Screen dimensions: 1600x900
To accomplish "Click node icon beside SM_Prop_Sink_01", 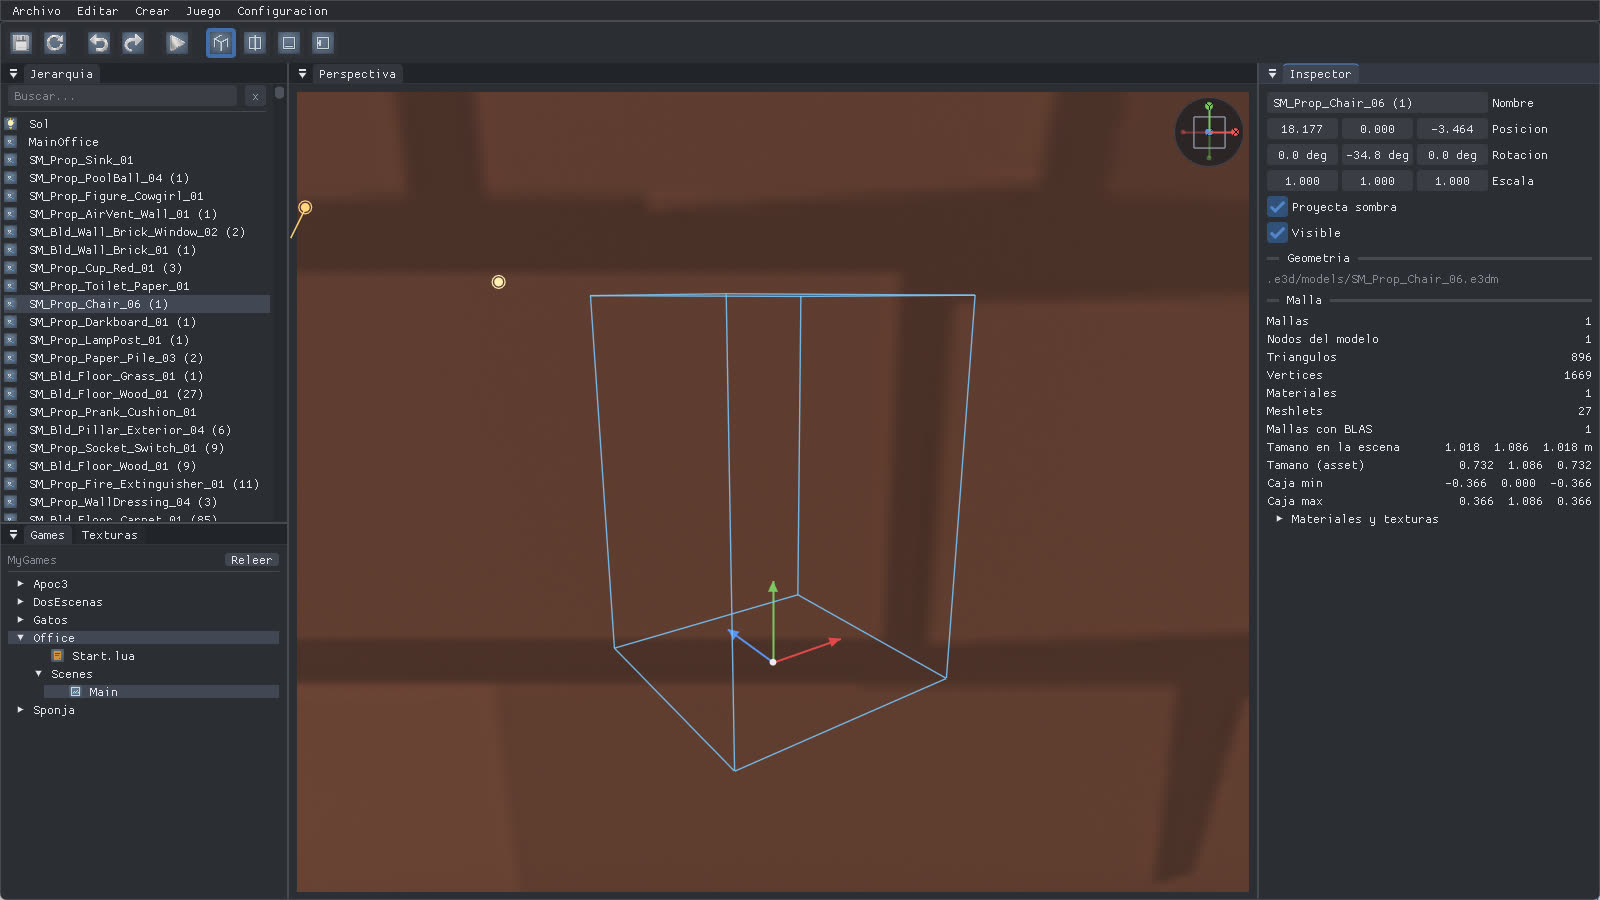I will pos(11,160).
